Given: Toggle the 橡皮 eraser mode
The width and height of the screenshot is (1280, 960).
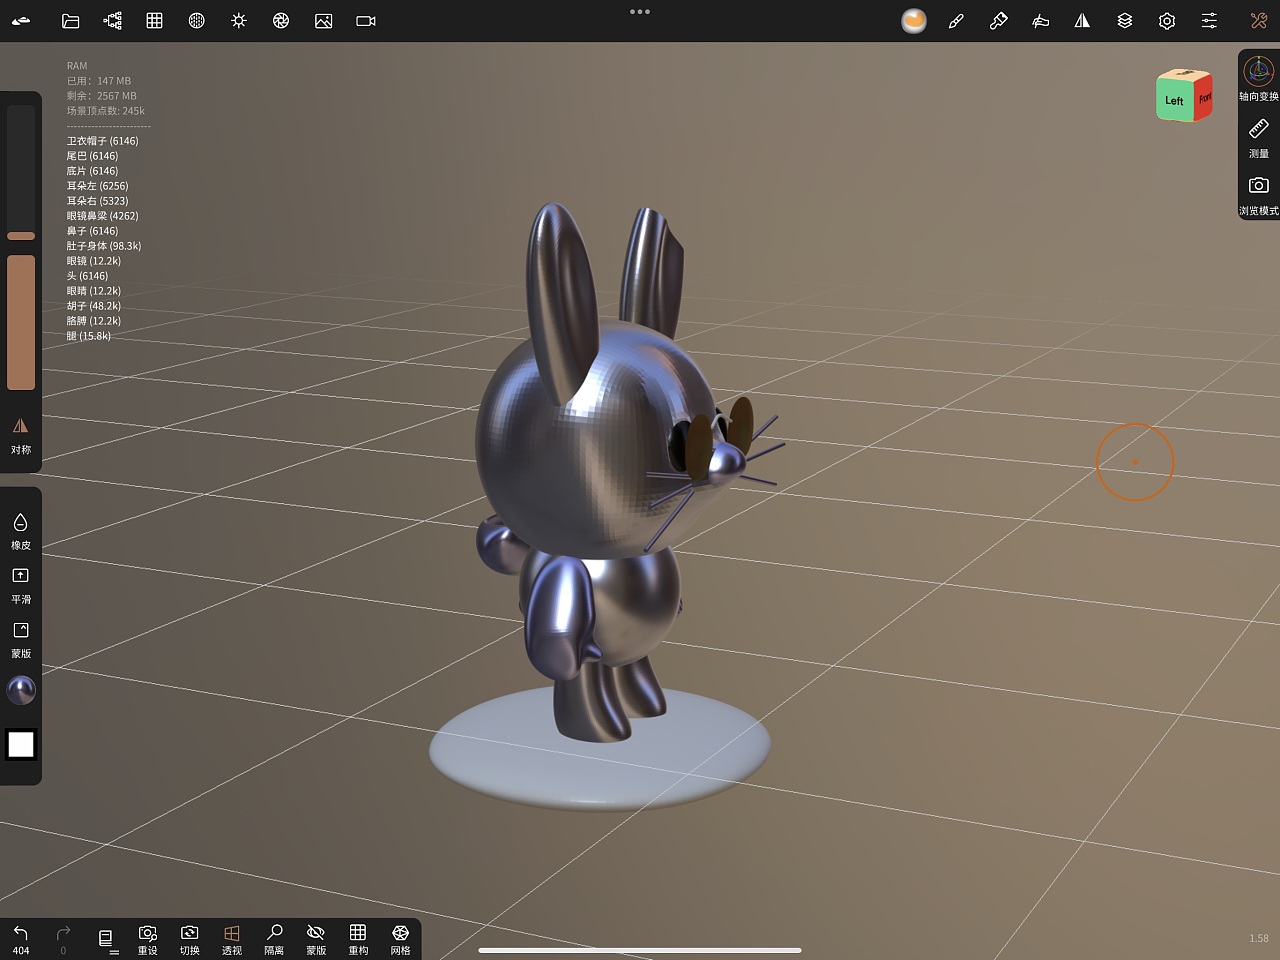Looking at the screenshot, I should click(21, 531).
